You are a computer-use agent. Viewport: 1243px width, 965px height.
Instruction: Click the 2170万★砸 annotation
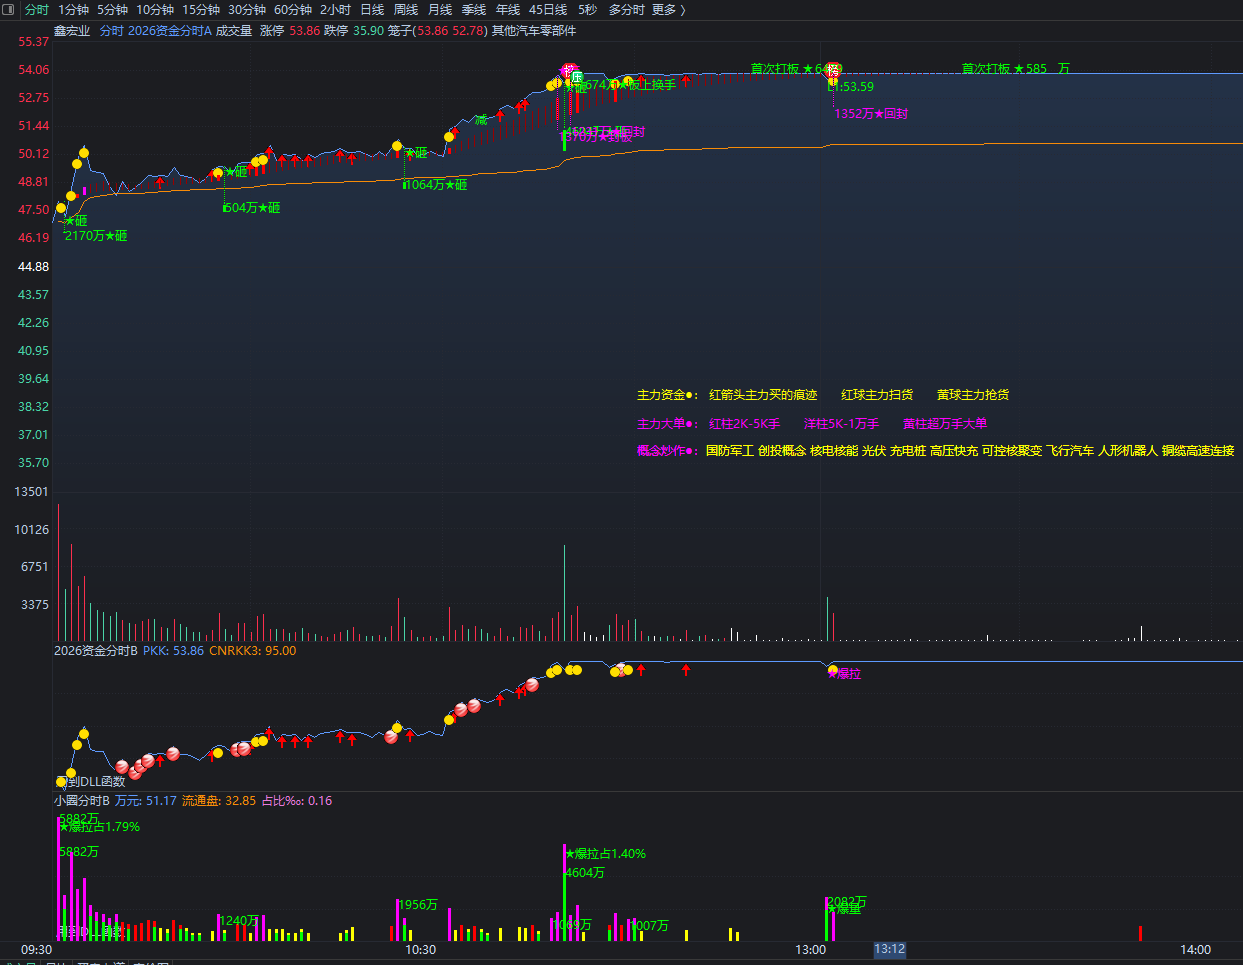pos(96,236)
